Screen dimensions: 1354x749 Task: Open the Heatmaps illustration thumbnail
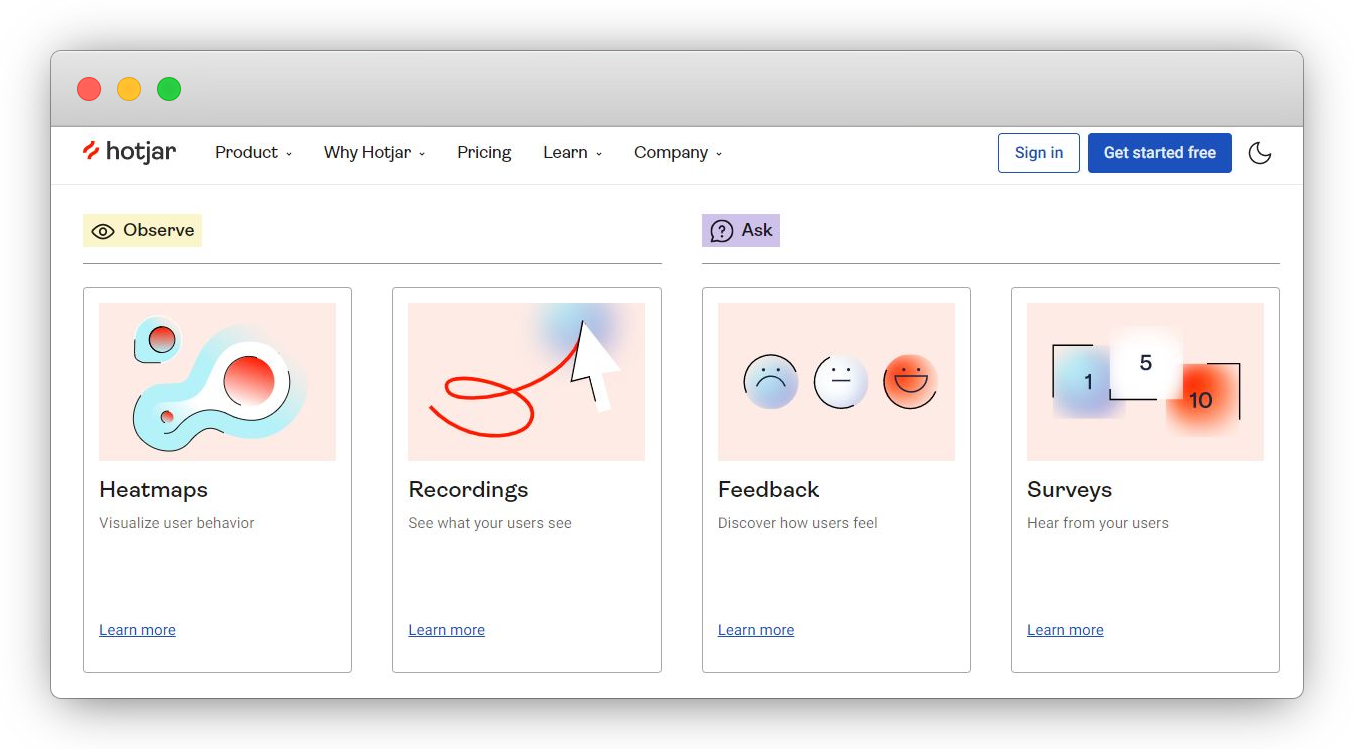point(217,382)
